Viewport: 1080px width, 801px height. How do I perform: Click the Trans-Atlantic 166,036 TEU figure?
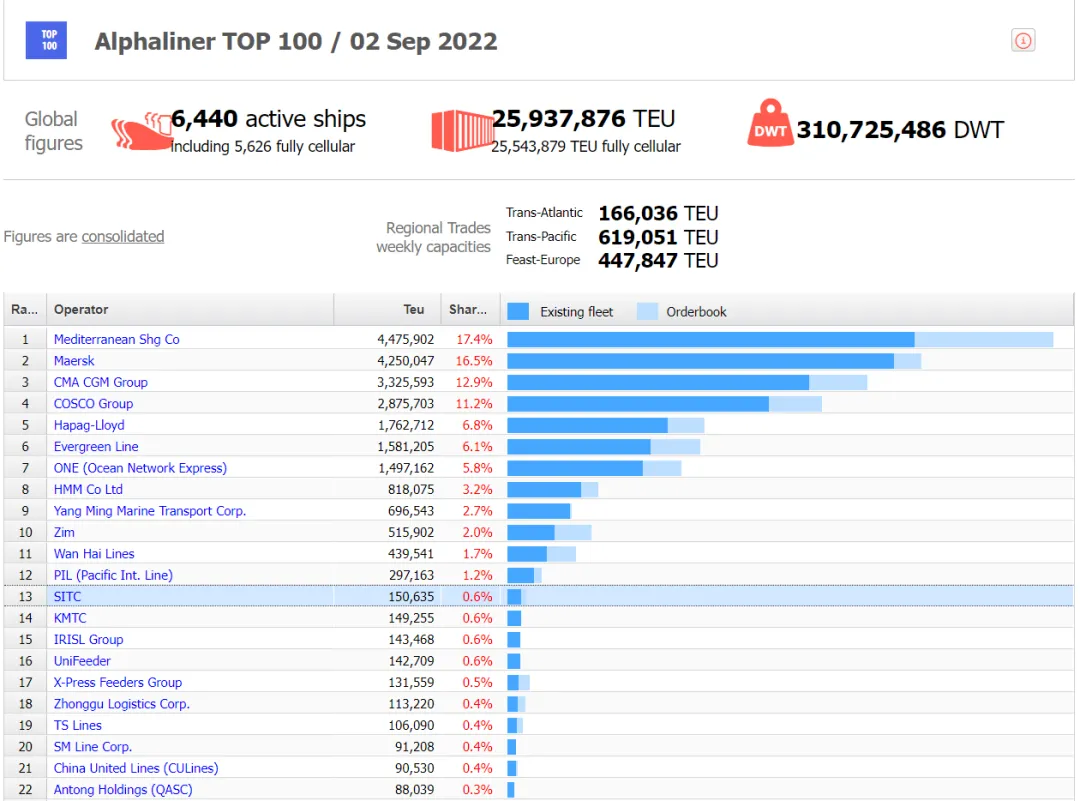[658, 213]
